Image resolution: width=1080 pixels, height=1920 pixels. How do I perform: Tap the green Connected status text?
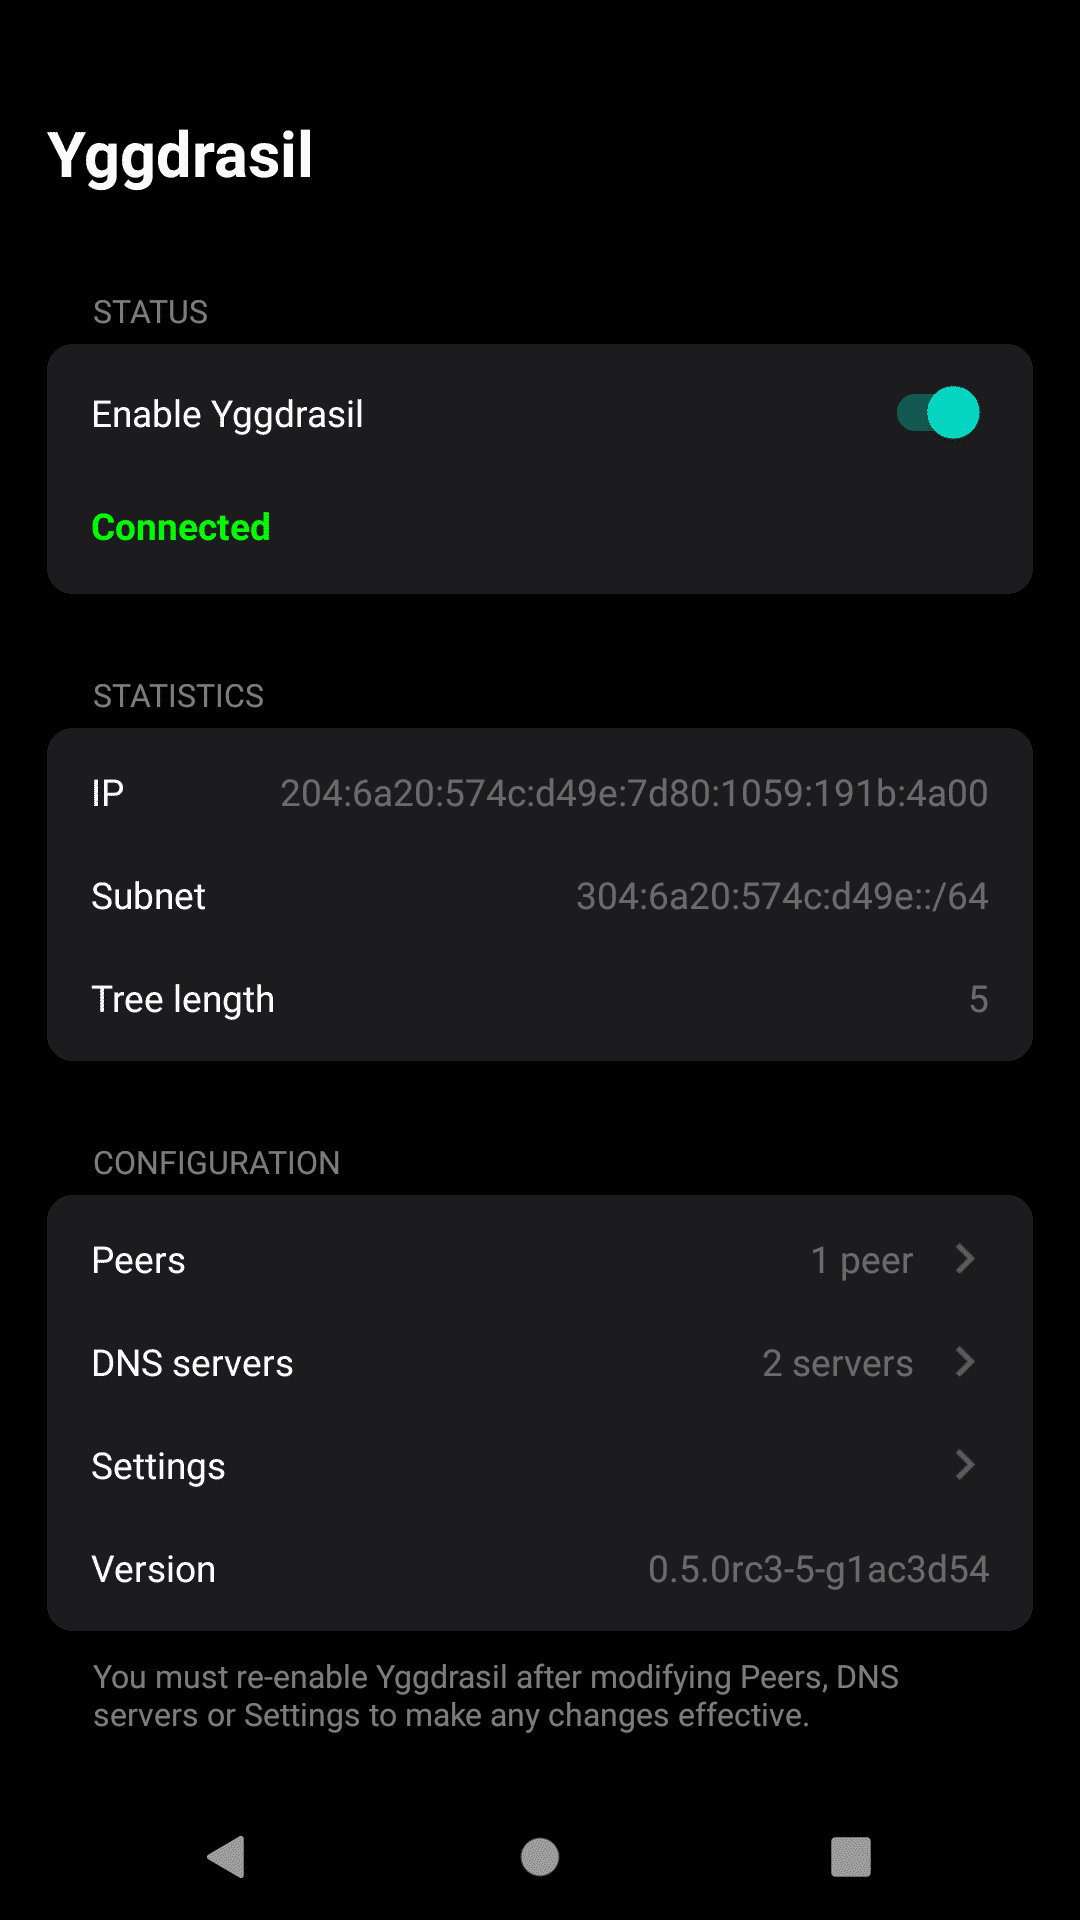pyautogui.click(x=181, y=527)
